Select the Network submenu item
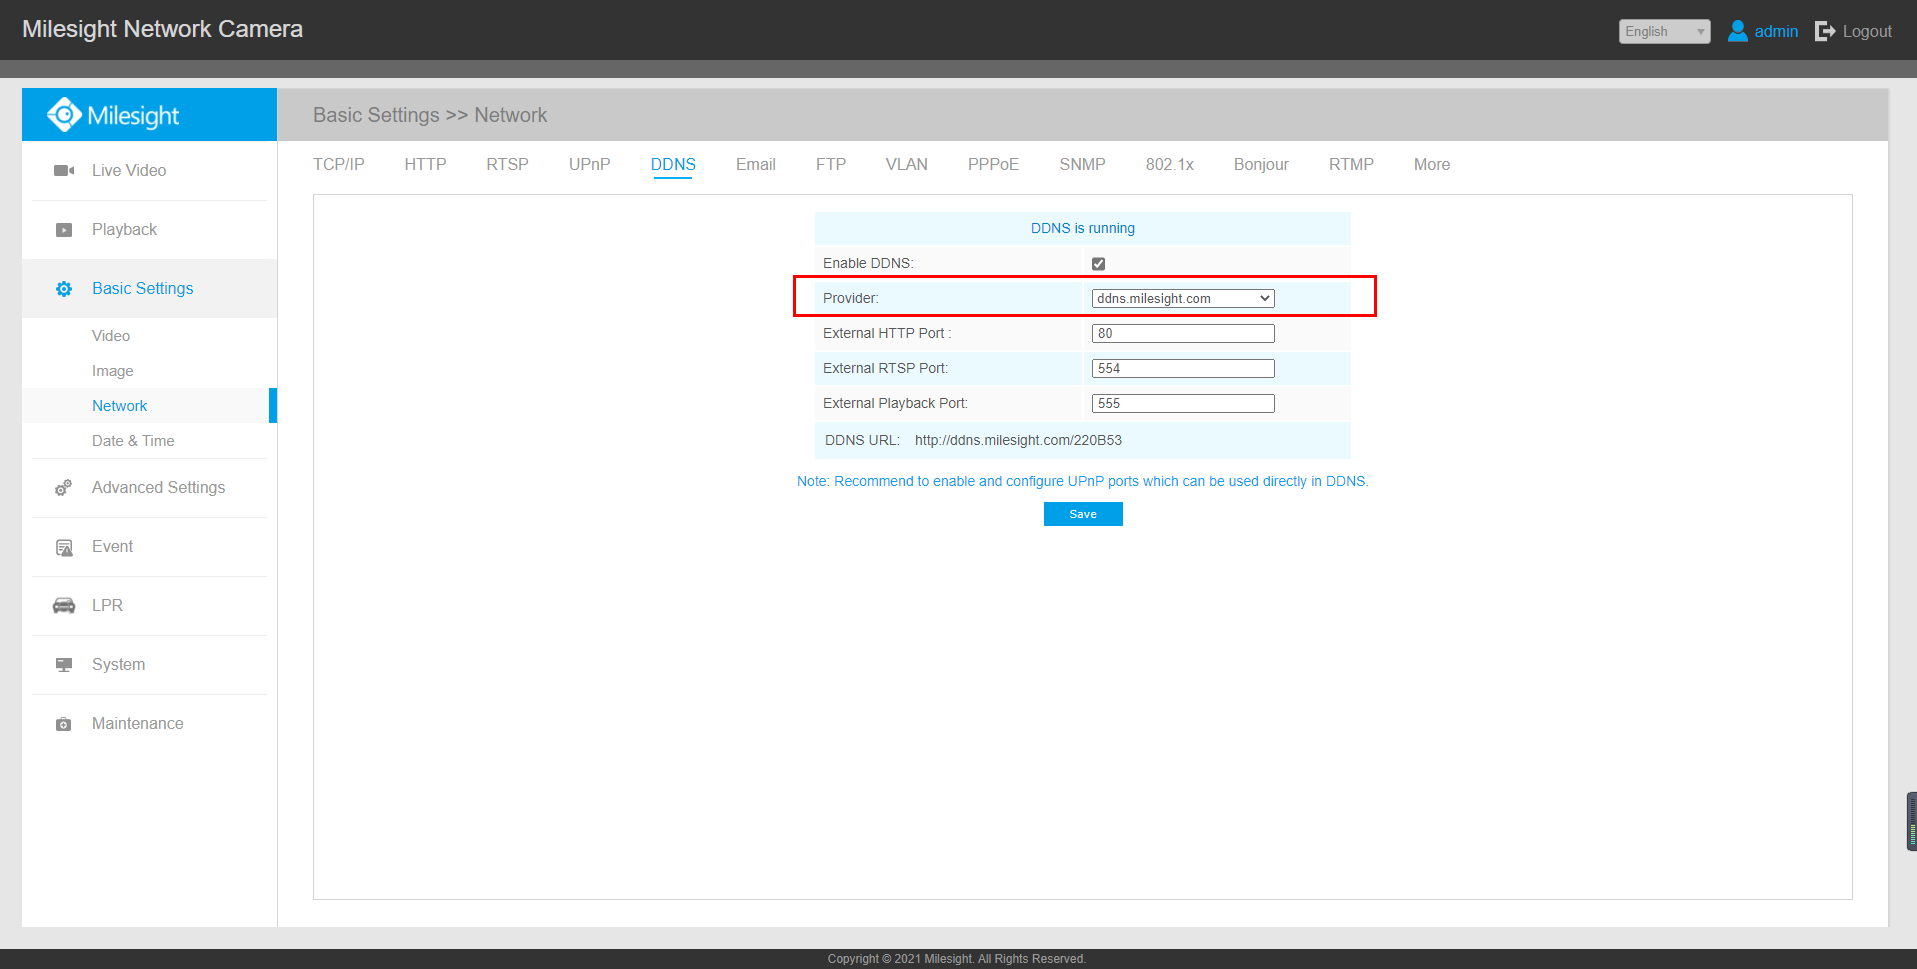 (x=120, y=406)
